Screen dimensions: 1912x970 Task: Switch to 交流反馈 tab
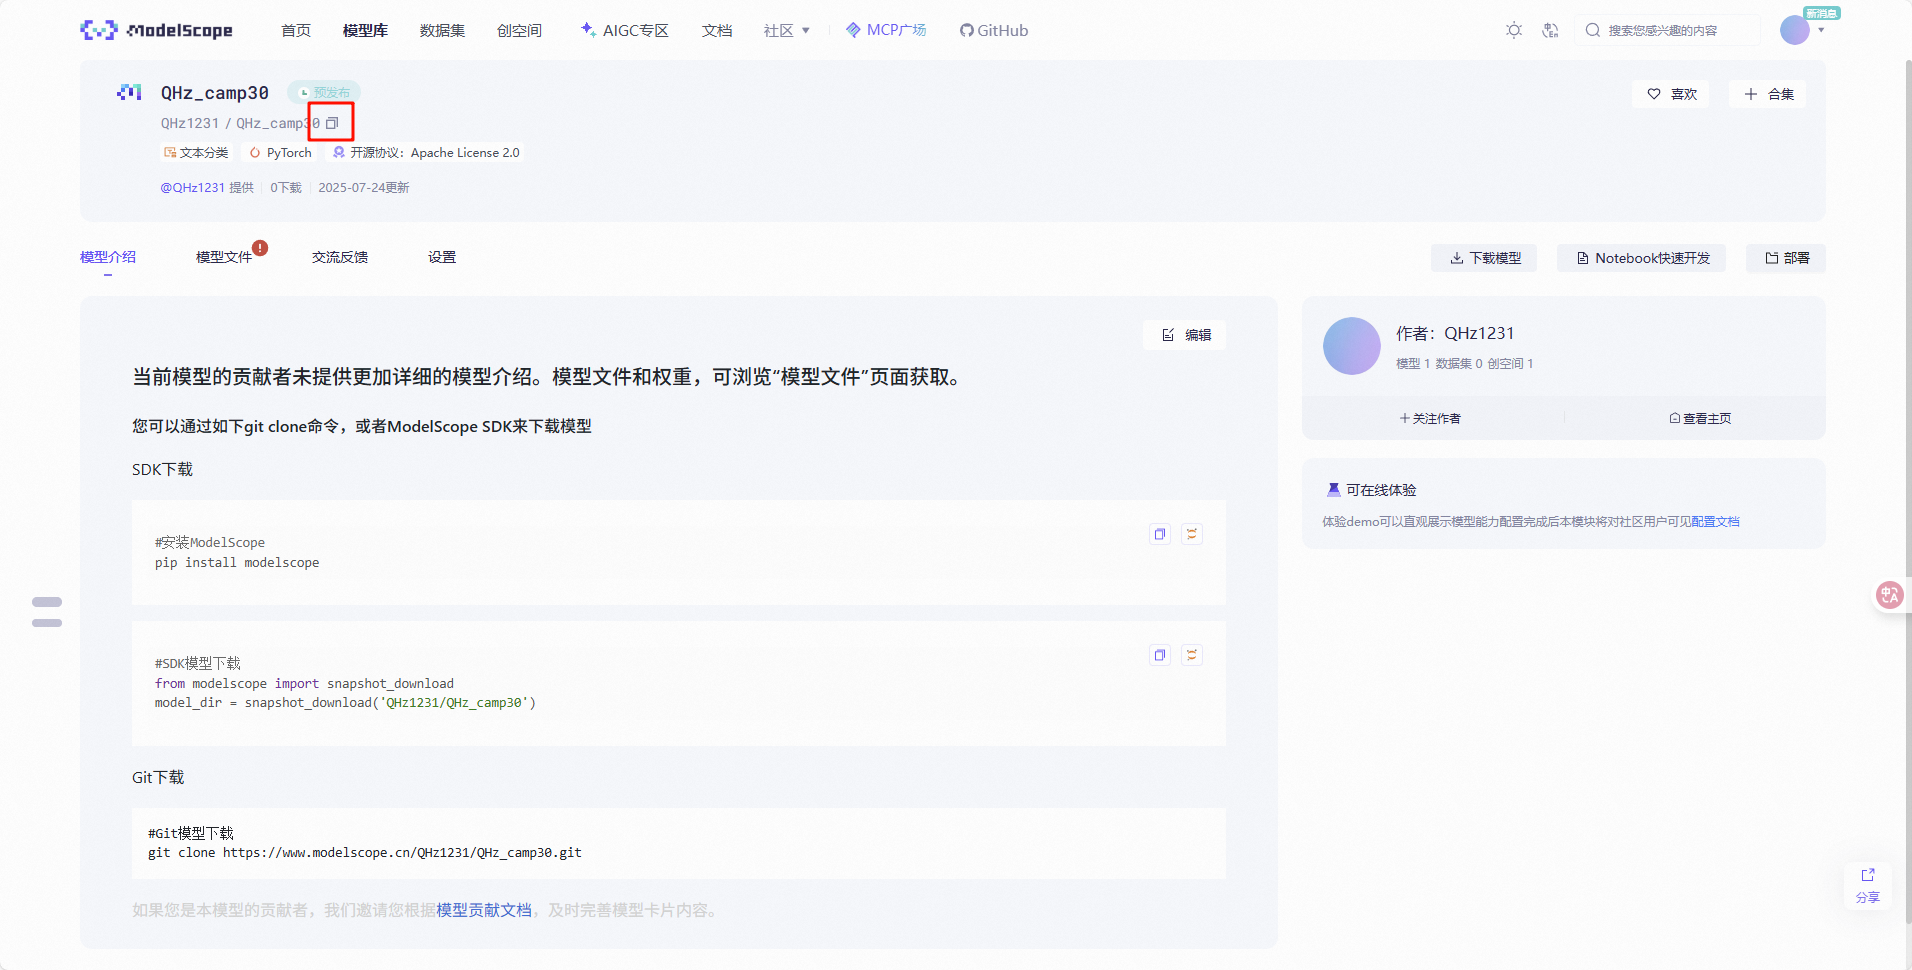click(340, 257)
